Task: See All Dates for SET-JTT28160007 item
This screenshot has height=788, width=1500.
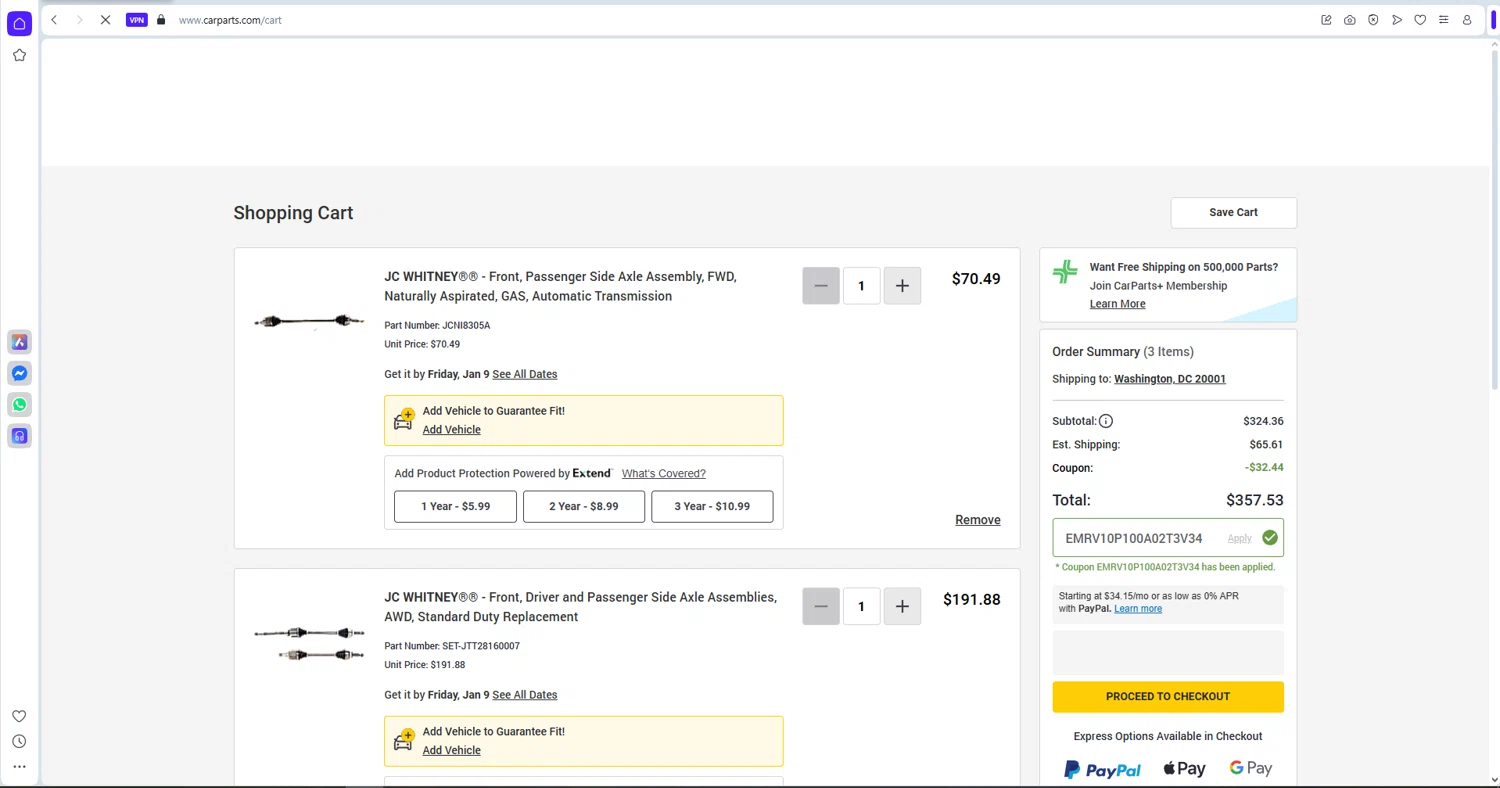Action: click(x=525, y=695)
